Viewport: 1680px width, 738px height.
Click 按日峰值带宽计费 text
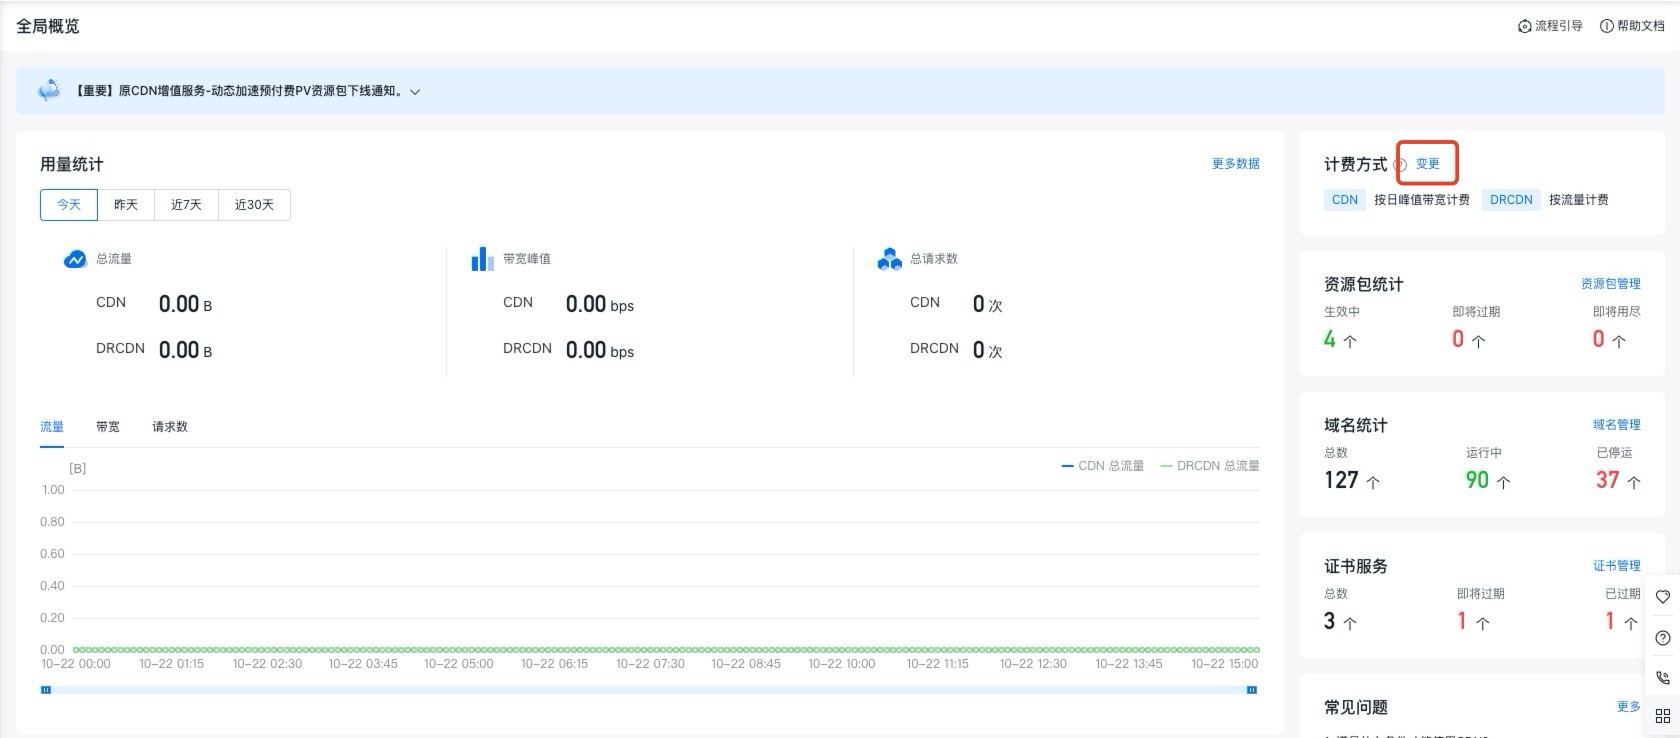[1422, 200]
